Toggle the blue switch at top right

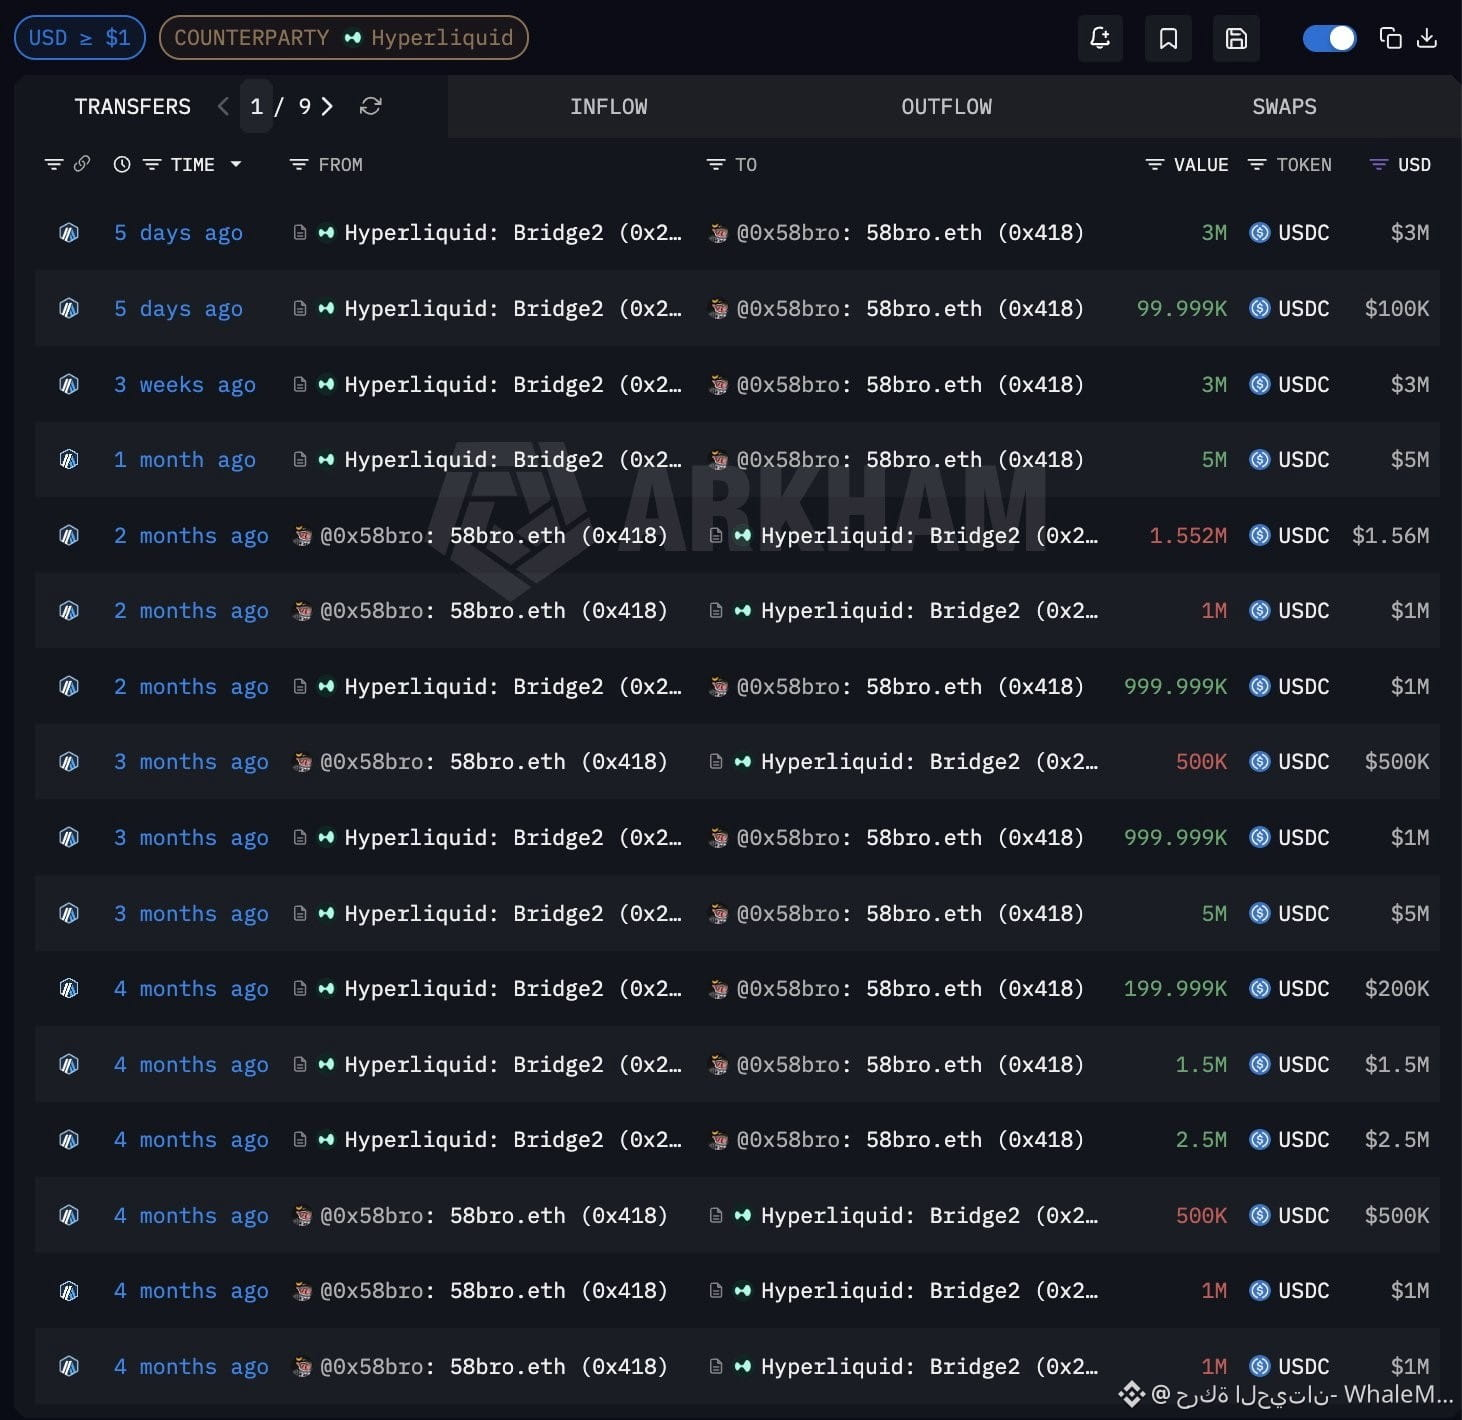(x=1329, y=38)
